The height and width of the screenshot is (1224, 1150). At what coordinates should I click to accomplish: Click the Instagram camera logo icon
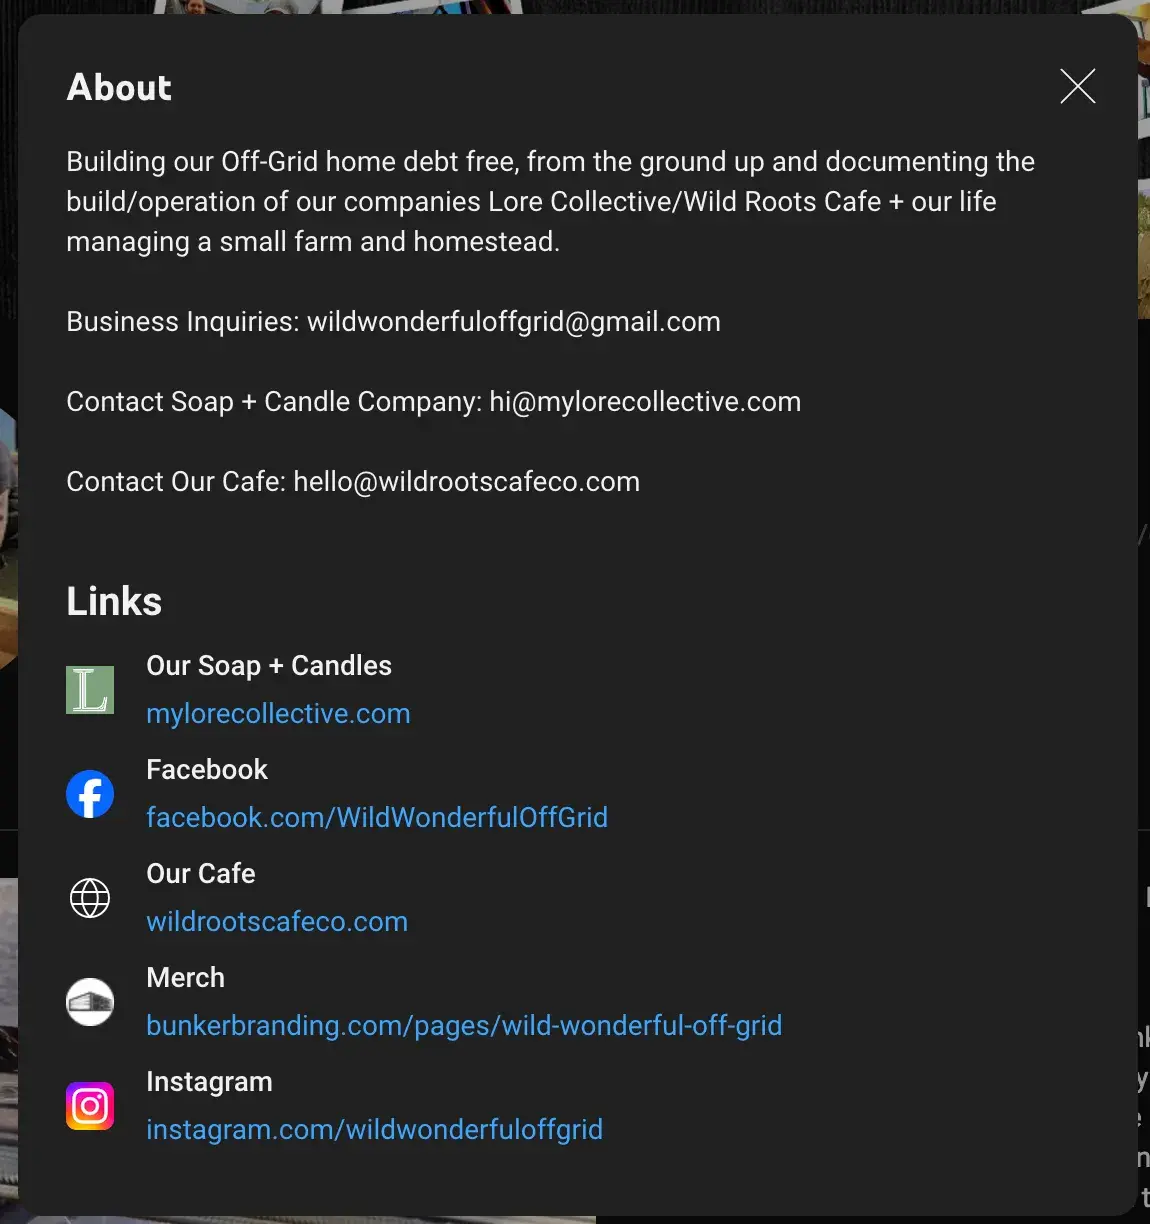[x=90, y=1106]
